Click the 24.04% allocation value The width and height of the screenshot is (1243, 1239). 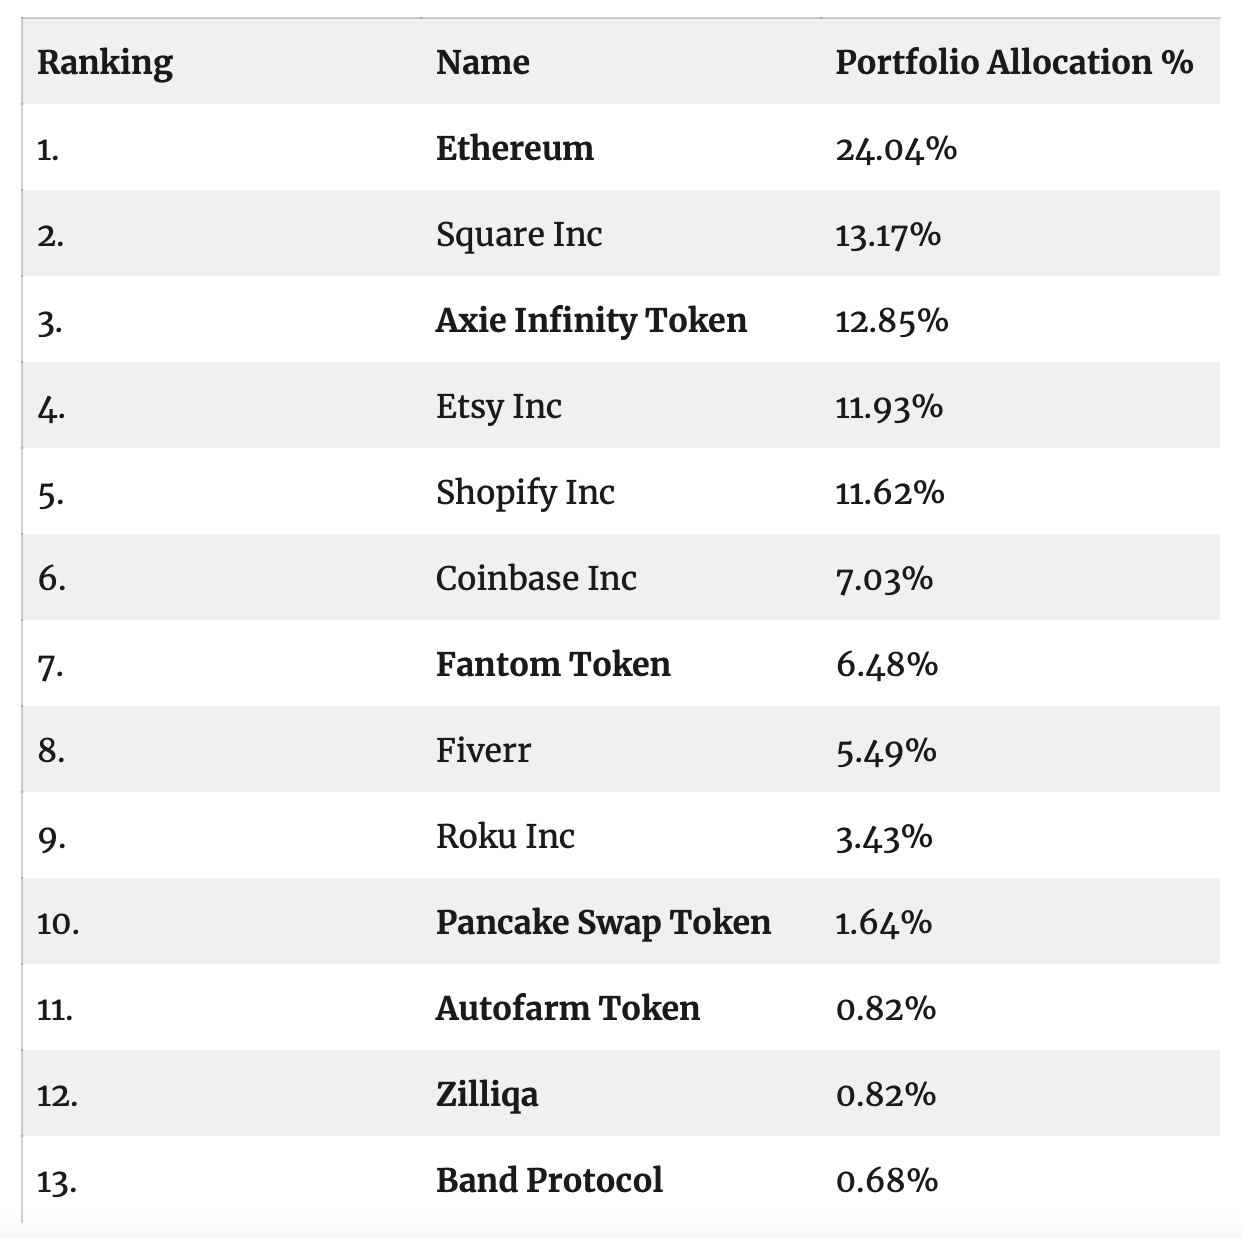(896, 149)
